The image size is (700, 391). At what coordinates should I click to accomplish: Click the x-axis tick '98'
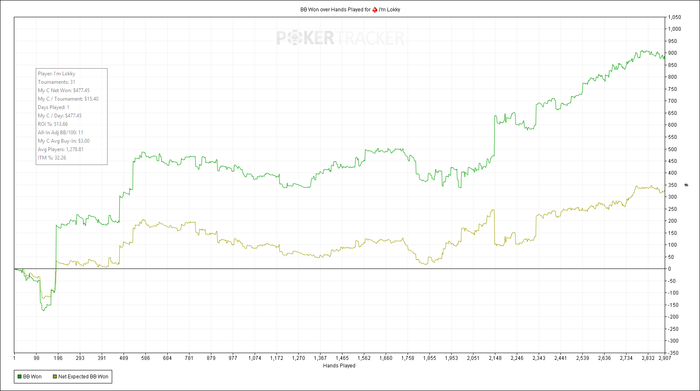tap(37, 358)
